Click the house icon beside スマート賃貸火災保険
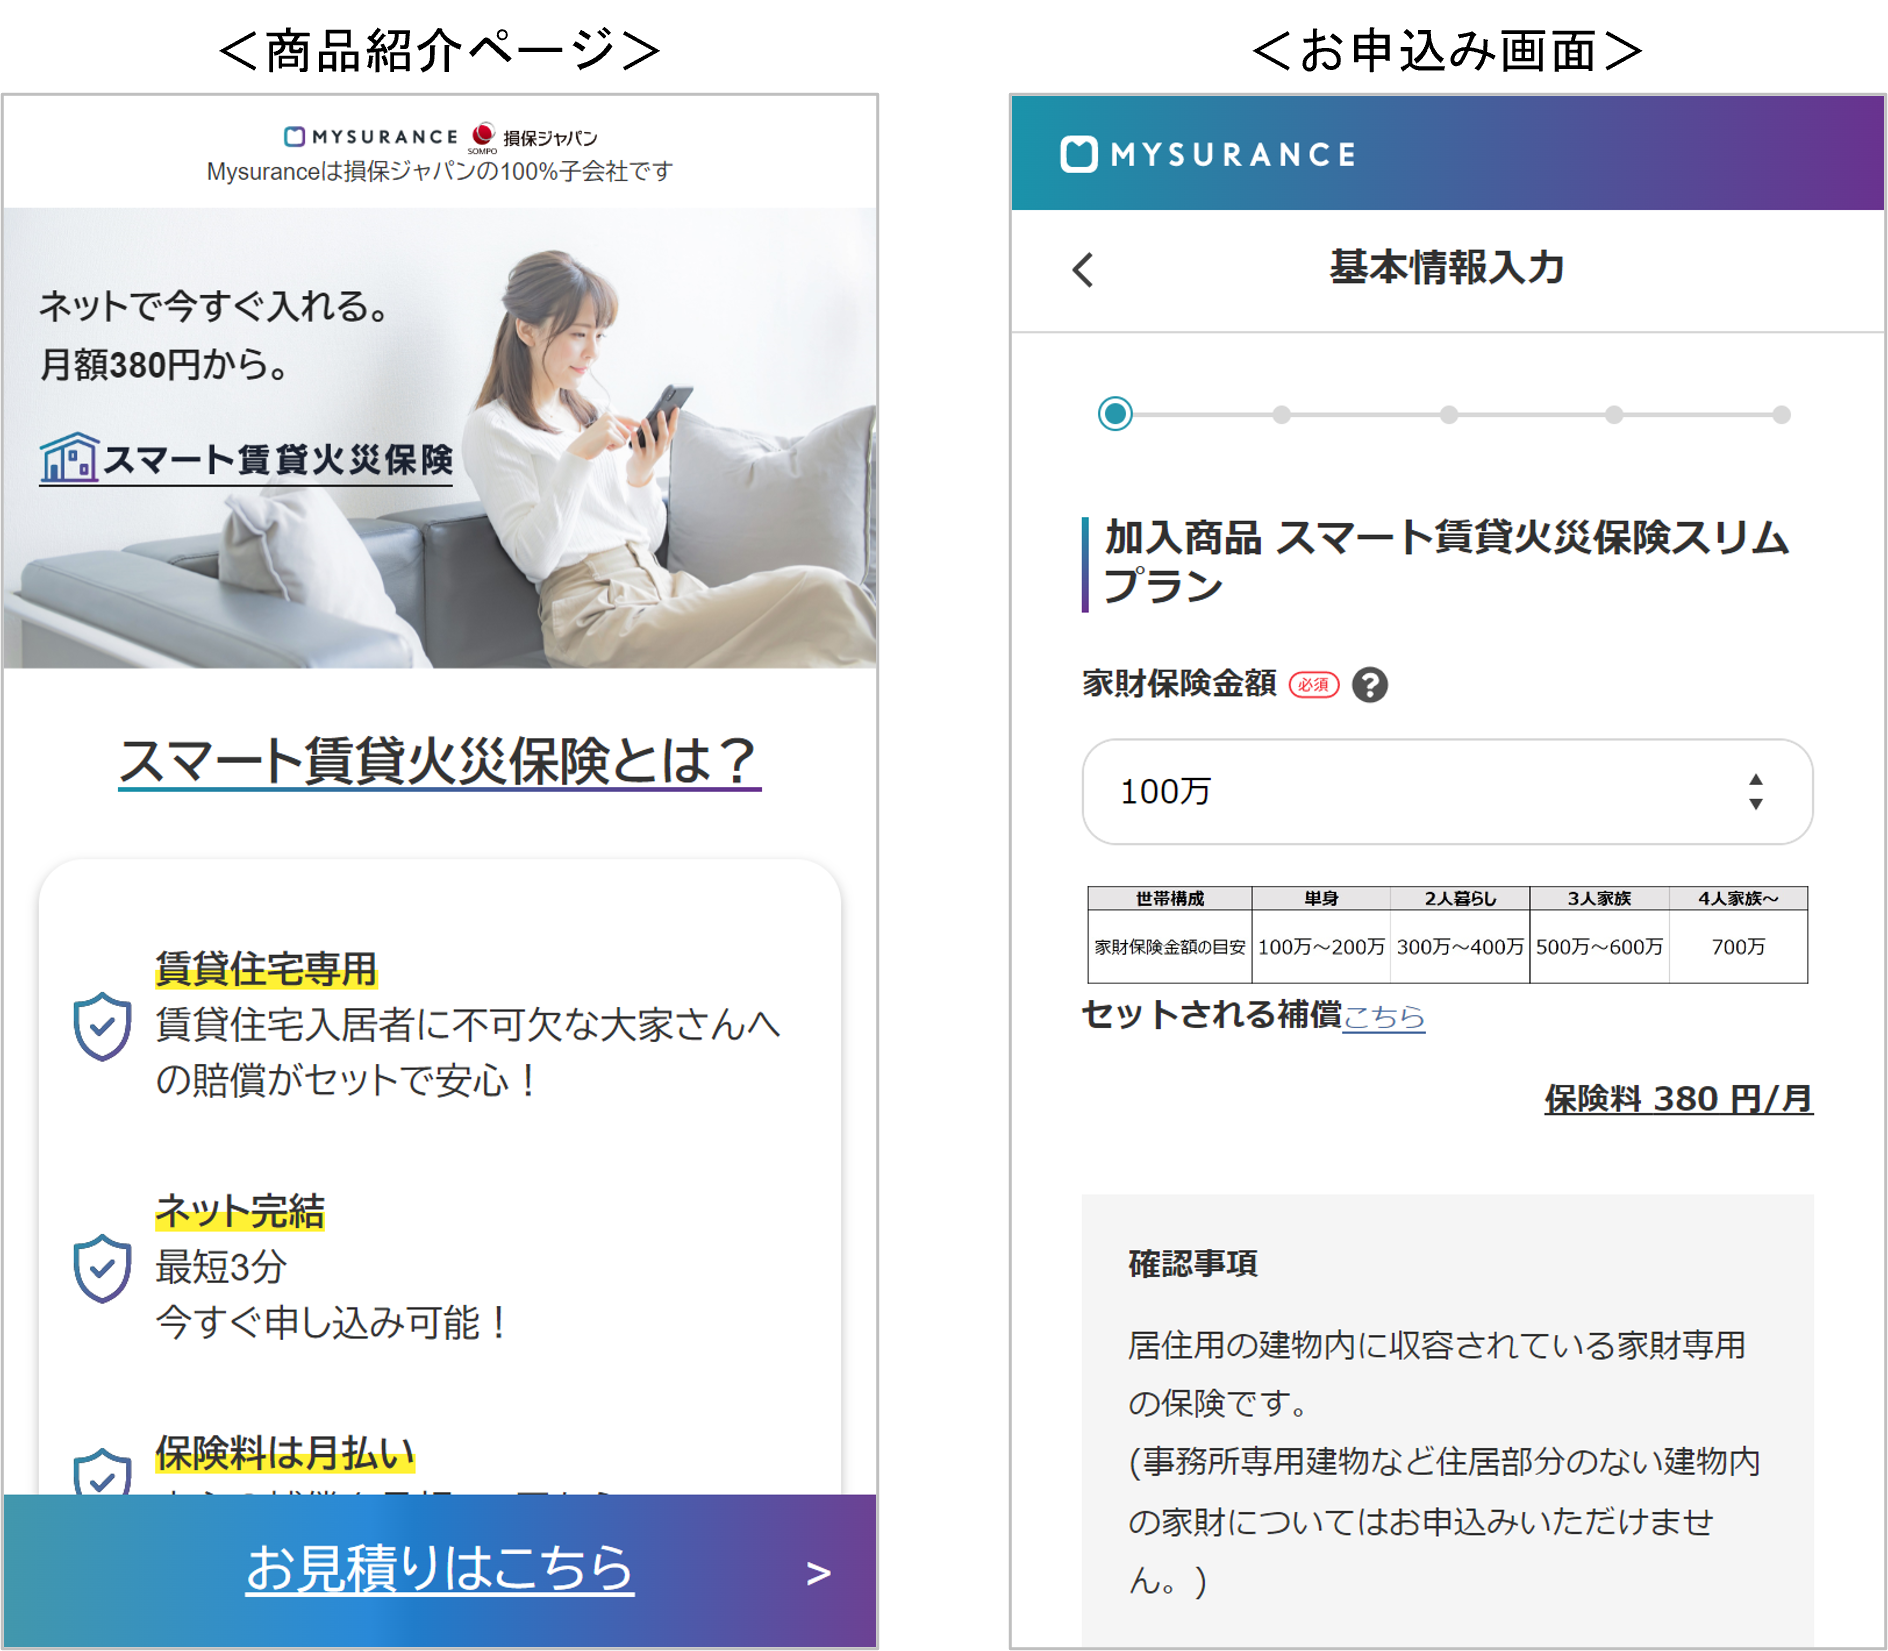The width and height of the screenshot is (1888, 1651). 69,458
